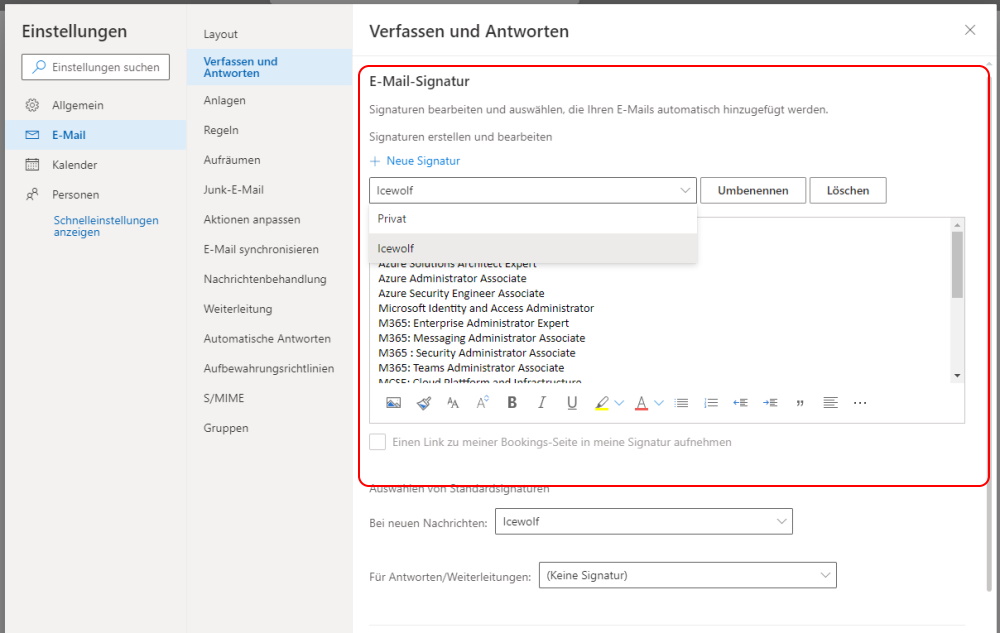Click the Allgemein gear icon
This screenshot has width=1000, height=633.
coord(33,105)
